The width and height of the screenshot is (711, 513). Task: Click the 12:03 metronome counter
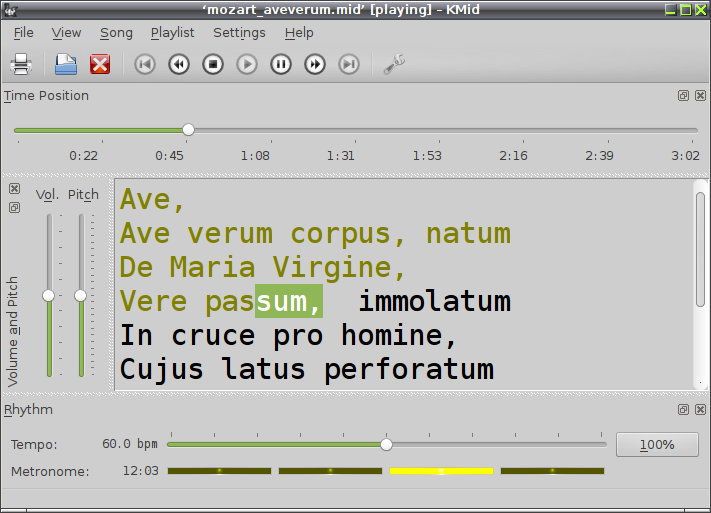click(x=141, y=471)
